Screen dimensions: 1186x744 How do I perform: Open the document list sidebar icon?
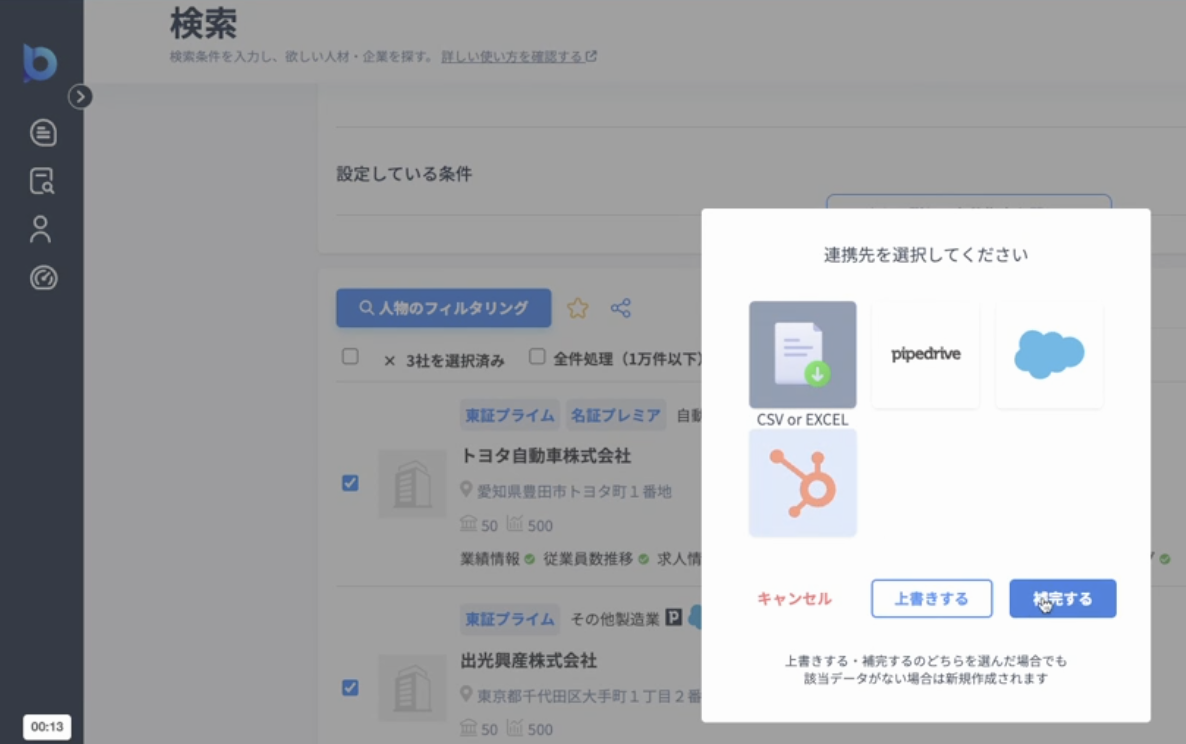coord(43,133)
